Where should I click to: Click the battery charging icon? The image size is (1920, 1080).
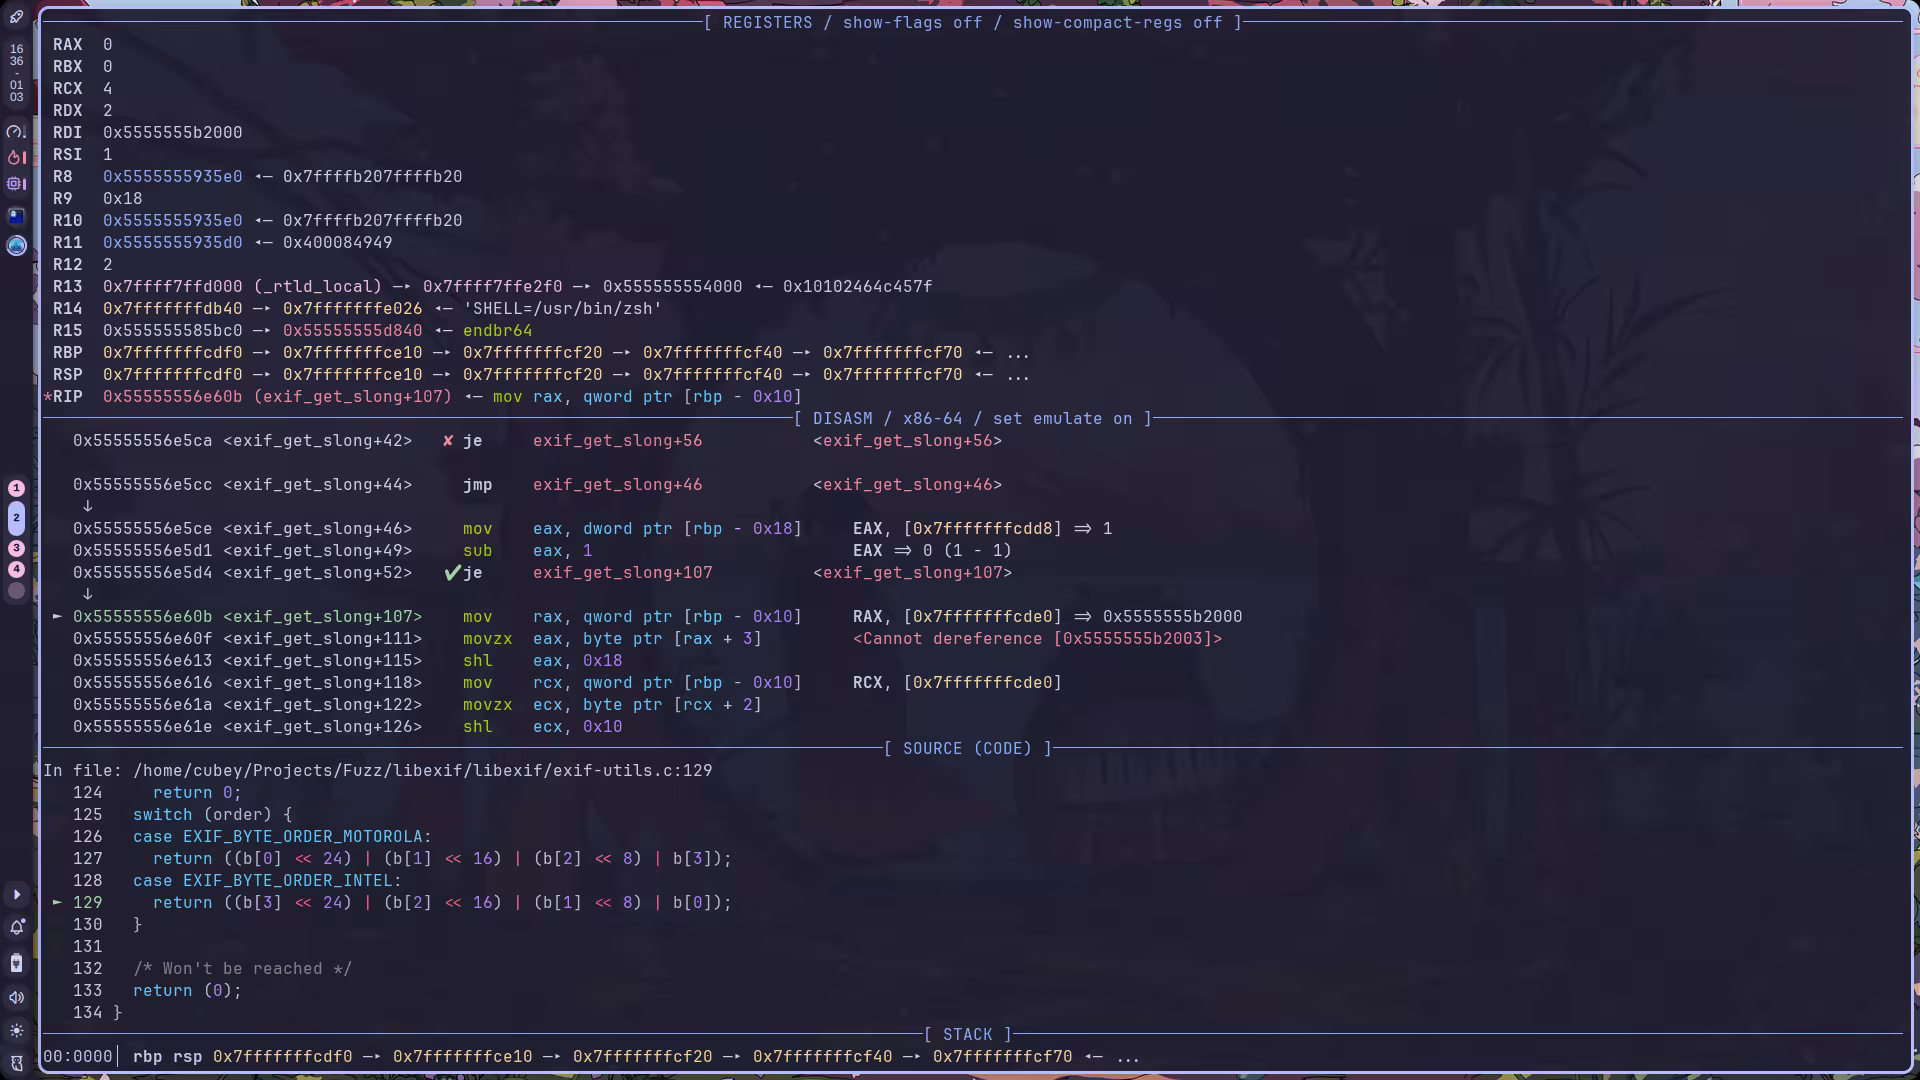point(16,963)
